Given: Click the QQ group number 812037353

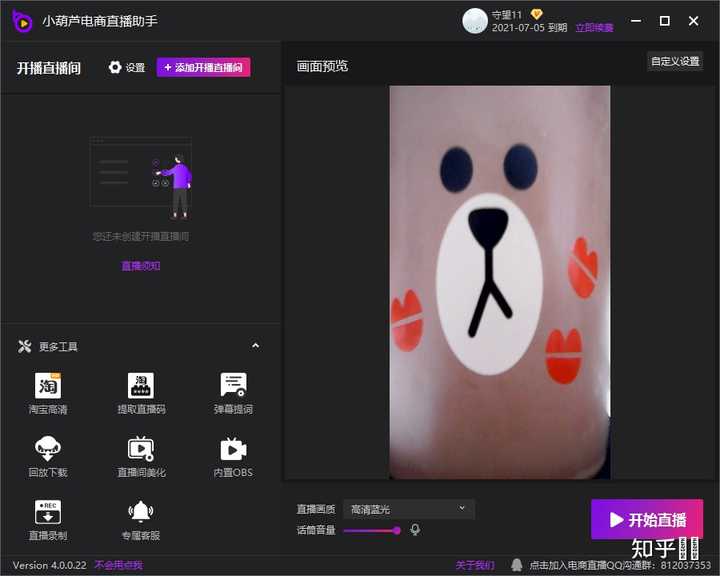Looking at the screenshot, I should [686, 565].
